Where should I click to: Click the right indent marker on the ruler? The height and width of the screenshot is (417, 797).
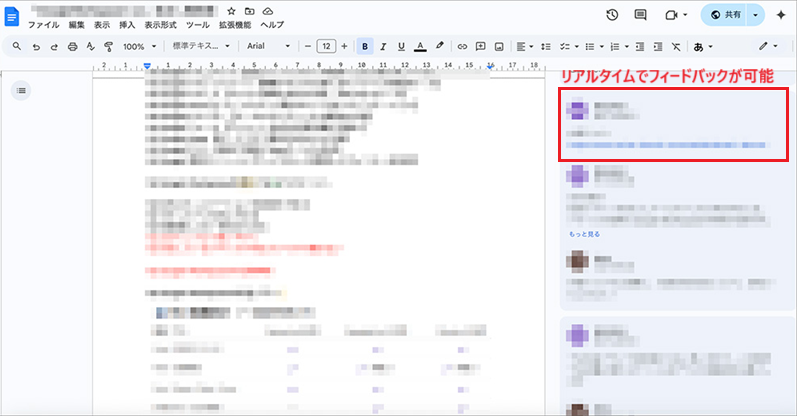point(490,66)
